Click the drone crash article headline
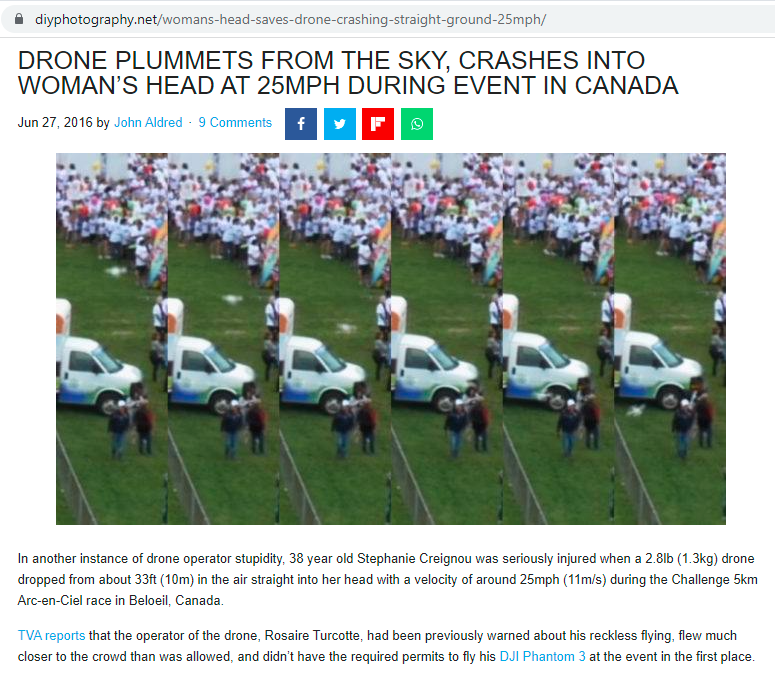This screenshot has width=775, height=673. 348,73
